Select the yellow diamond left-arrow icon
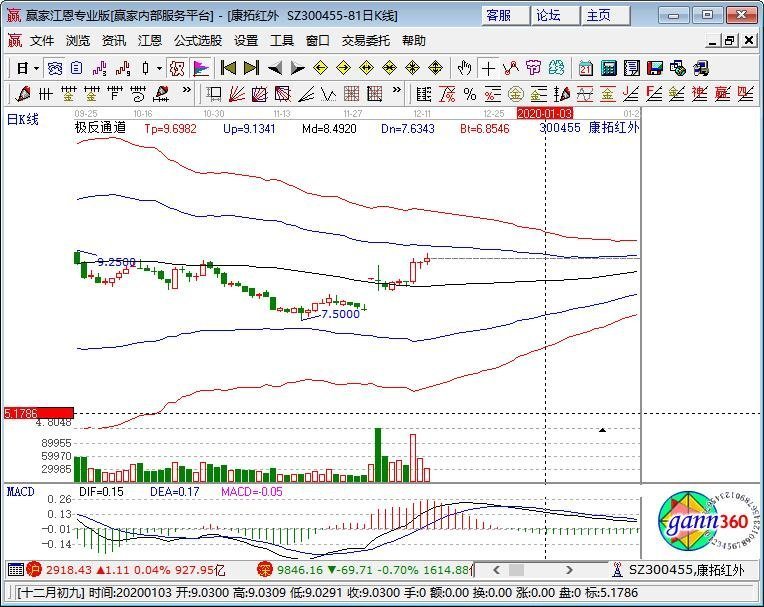Image resolution: width=764 pixels, height=607 pixels. [320, 68]
